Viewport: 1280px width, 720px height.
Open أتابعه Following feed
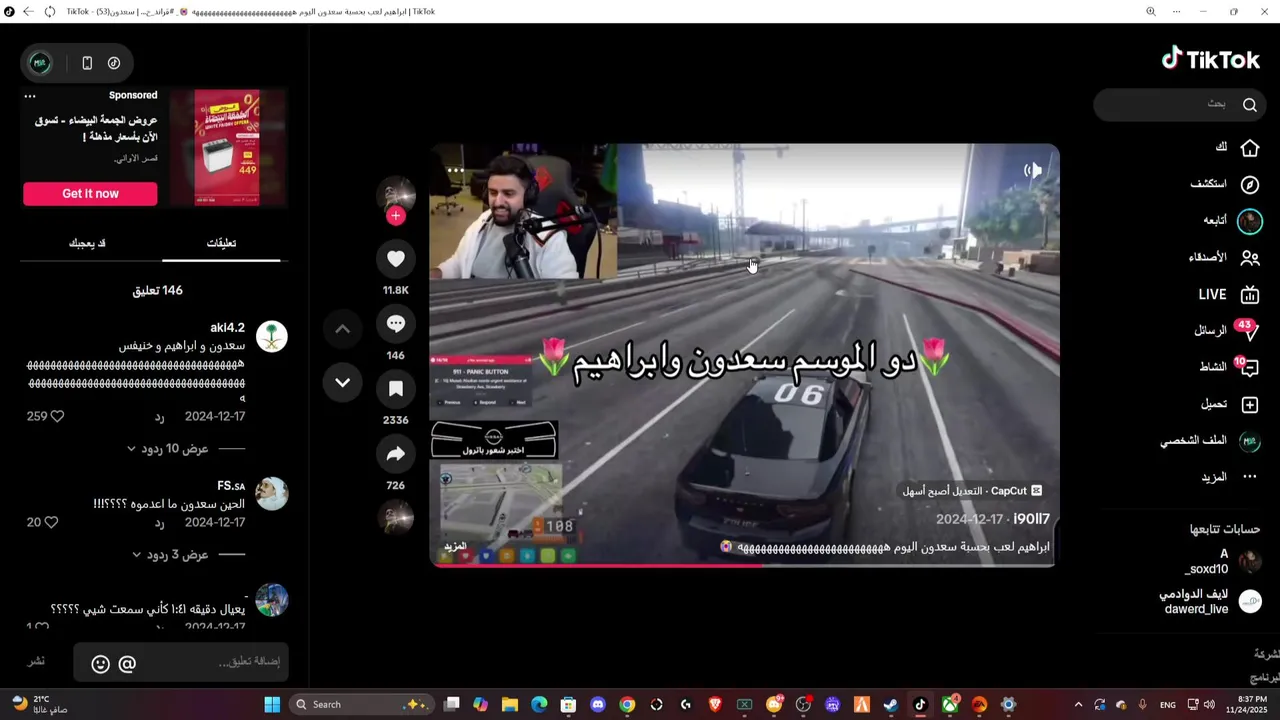click(1232, 220)
